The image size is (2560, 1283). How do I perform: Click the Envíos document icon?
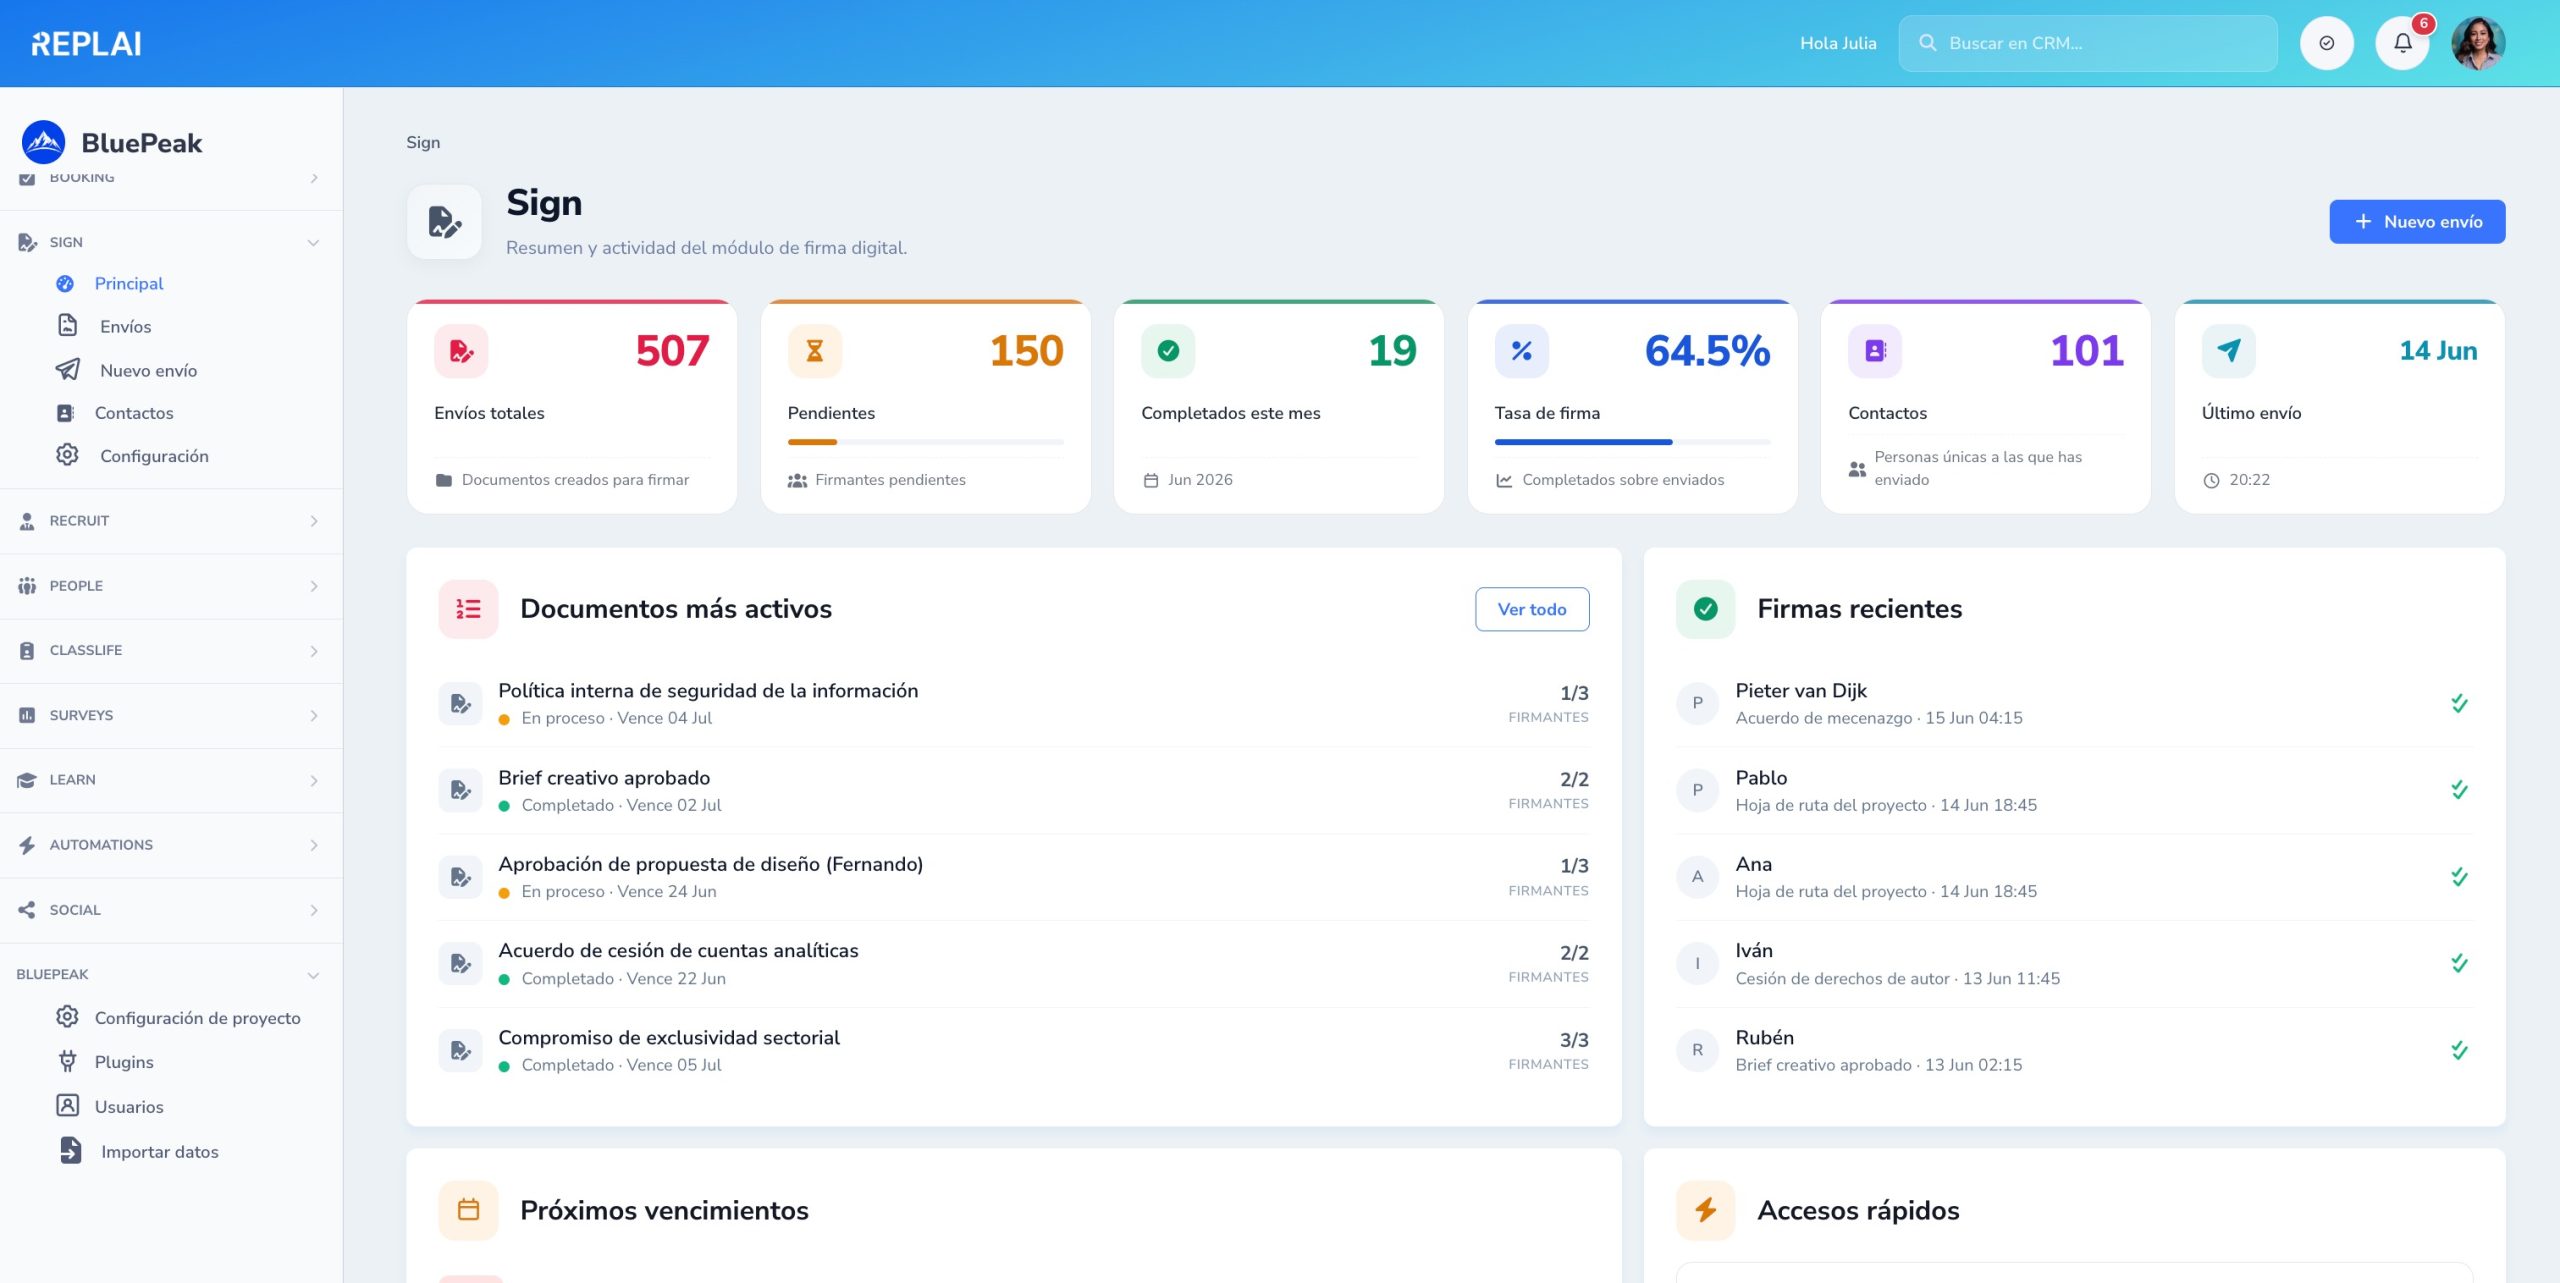pos(67,326)
